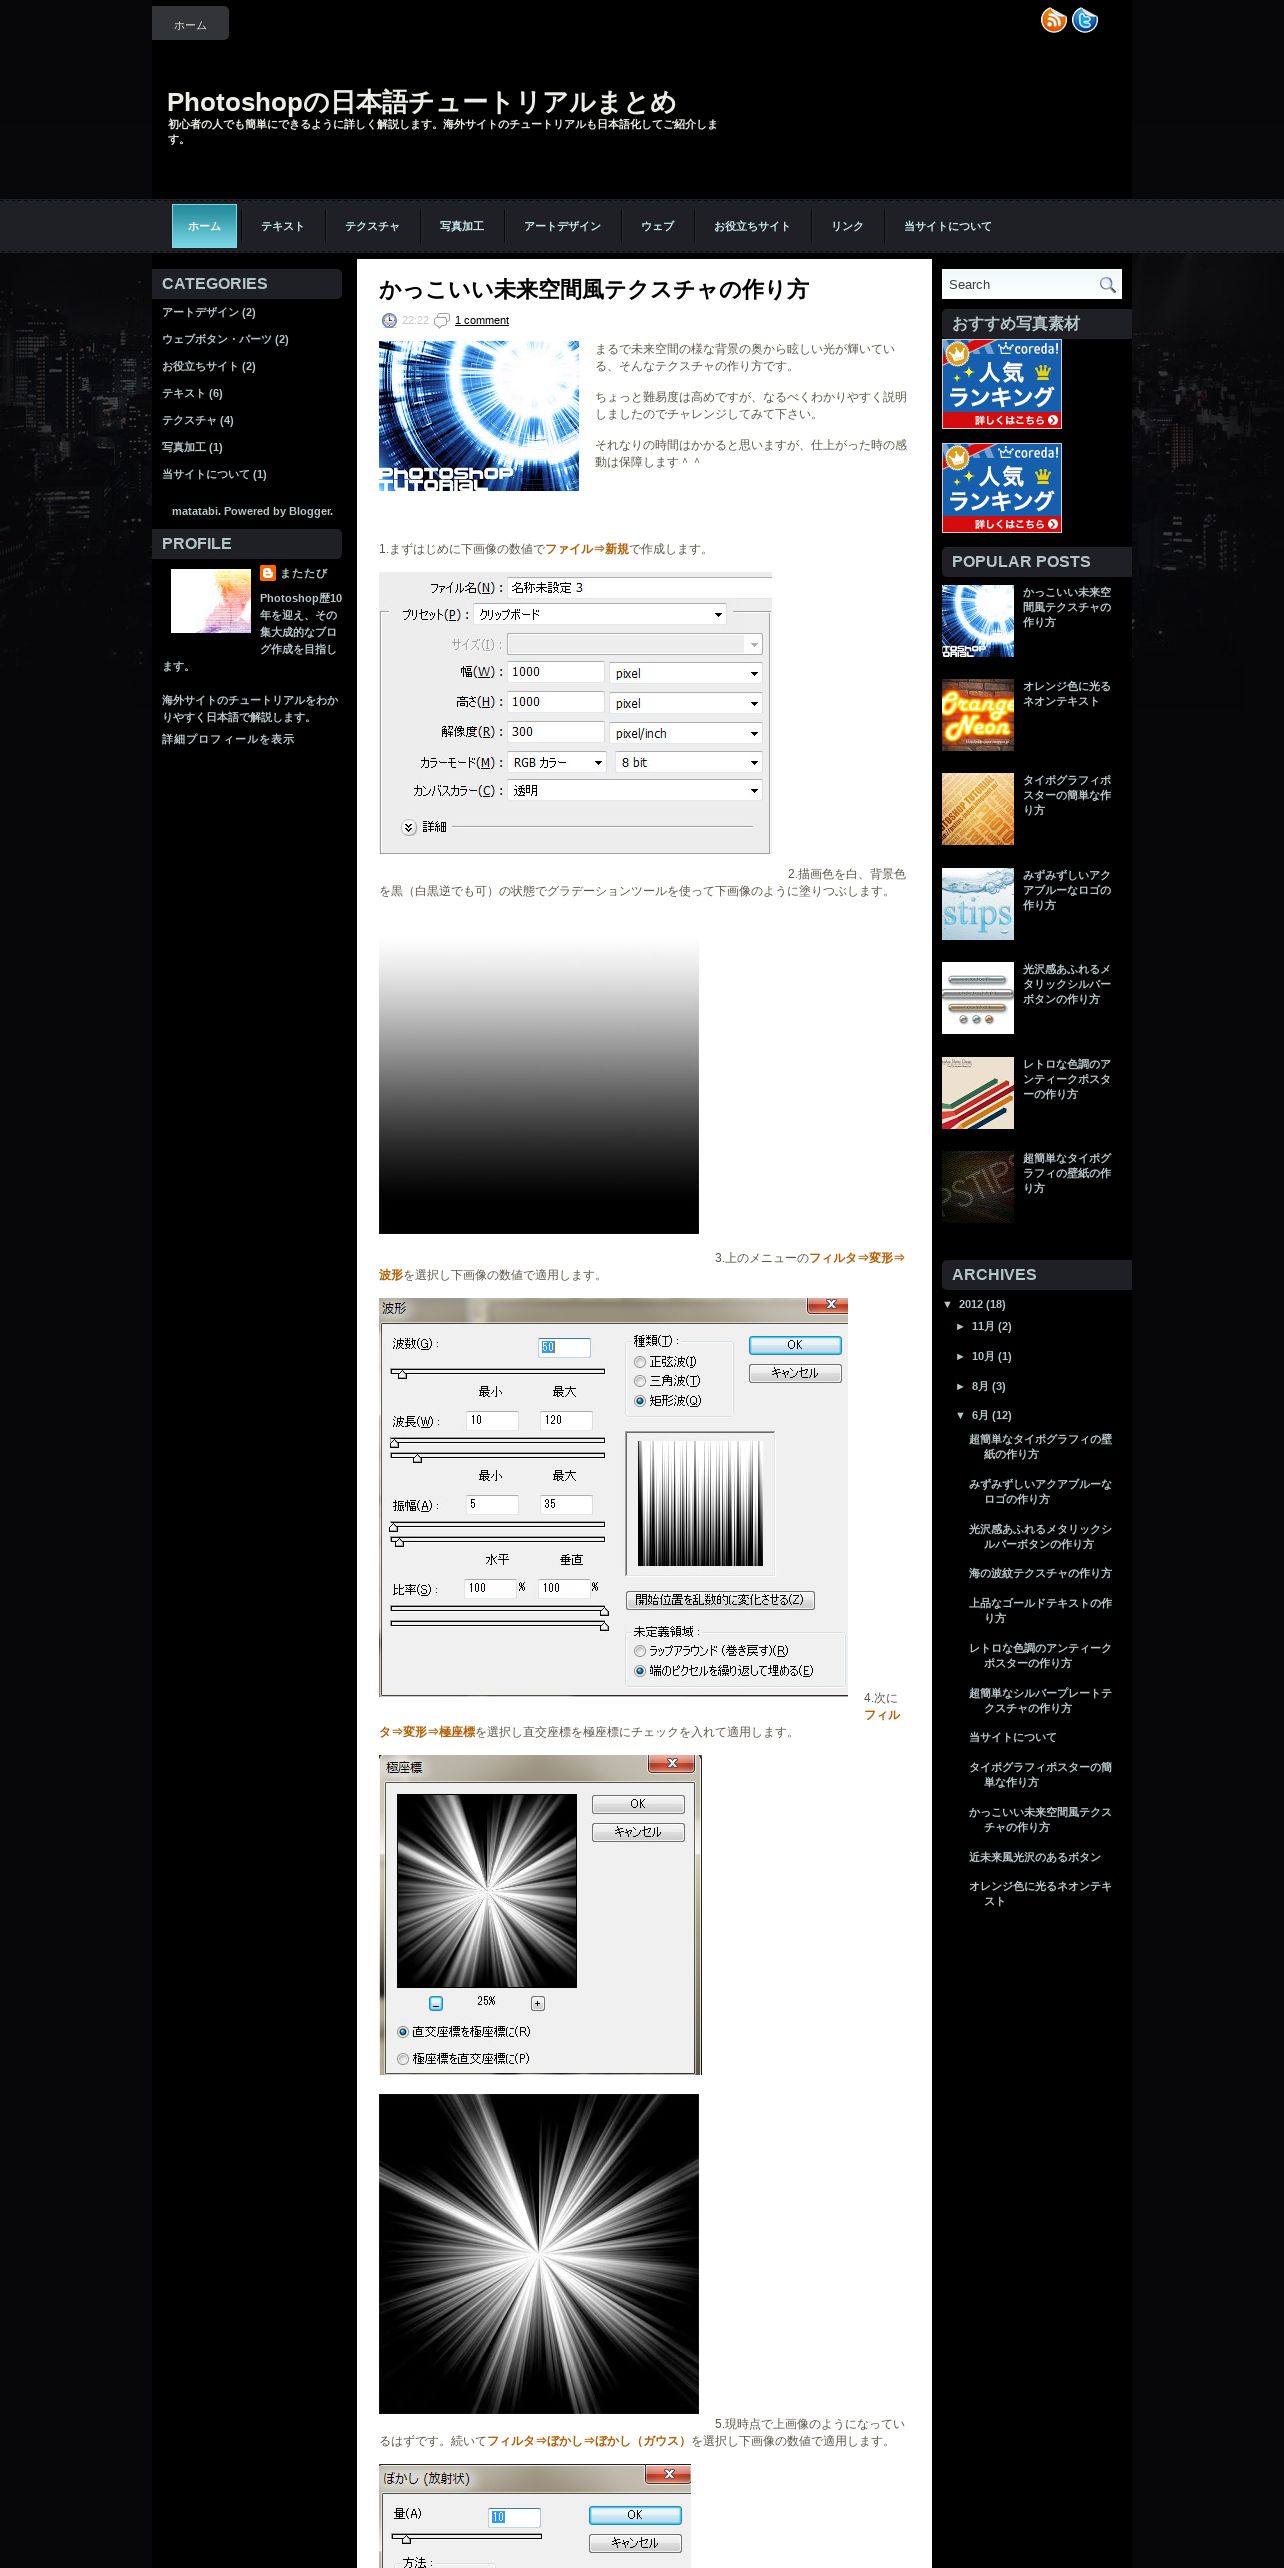Click the 比率 horizontal slider handle
This screenshot has width=1284, height=2568.
tap(604, 1610)
